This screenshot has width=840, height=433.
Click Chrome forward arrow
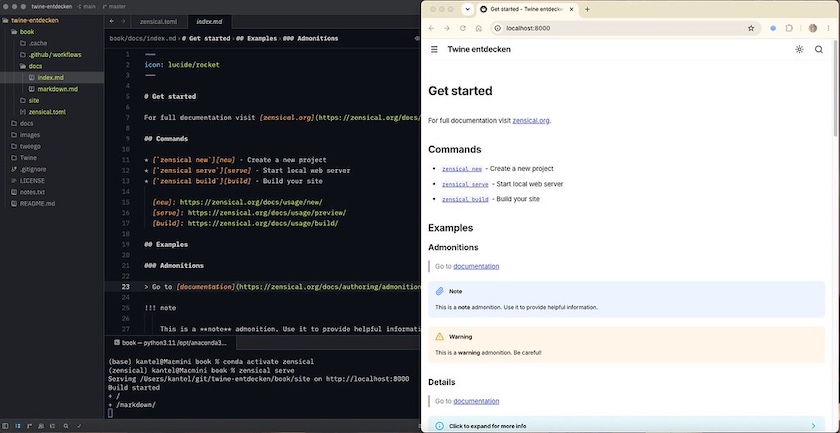click(x=447, y=28)
